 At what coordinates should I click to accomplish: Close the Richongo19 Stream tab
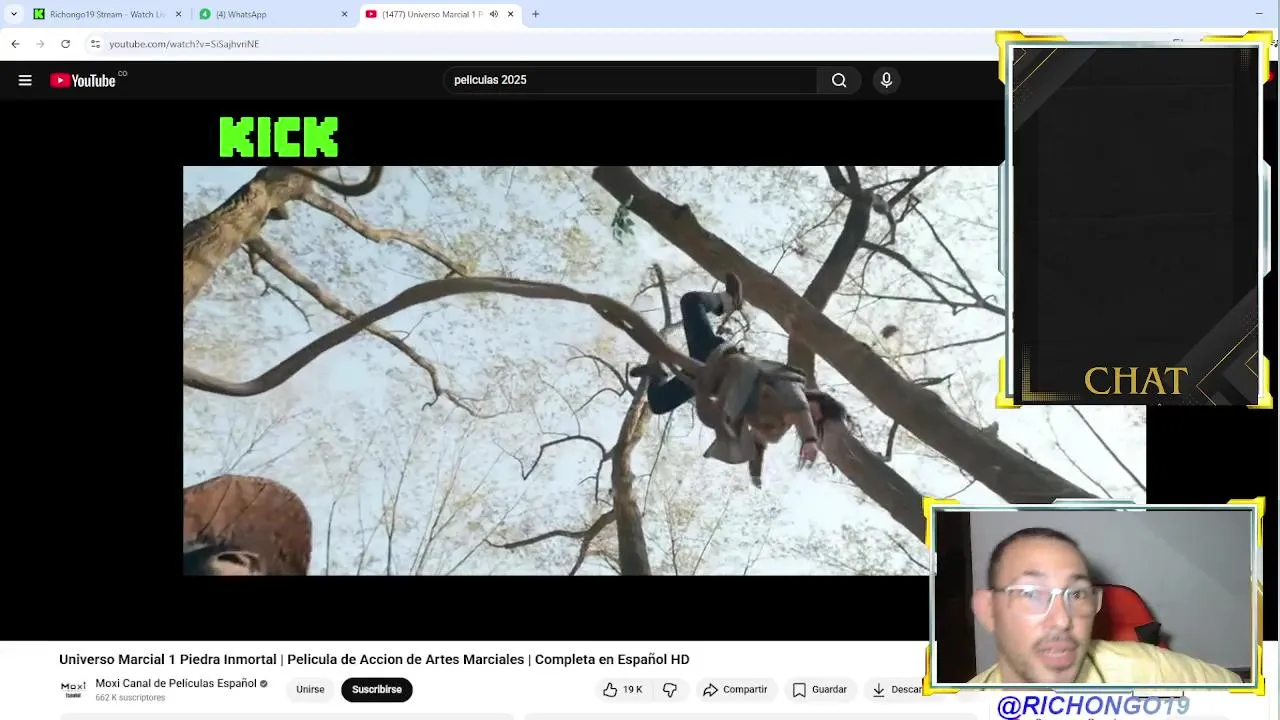[179, 14]
